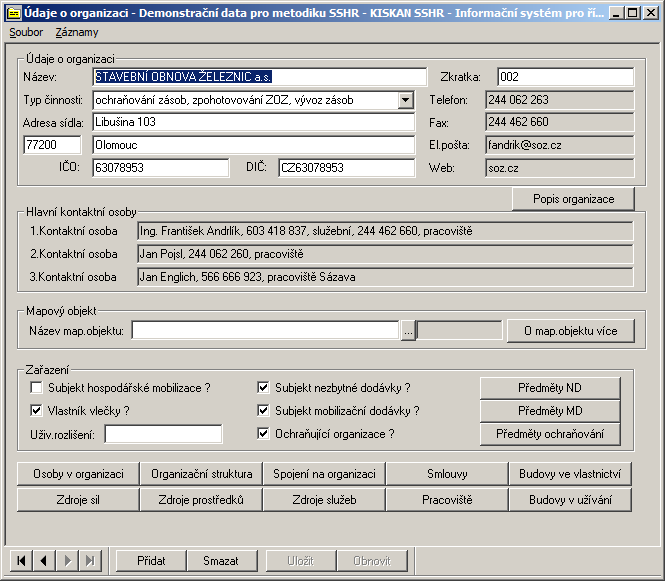Click the Zkratka field with 002
This screenshot has width=665, height=581.
tap(566, 77)
